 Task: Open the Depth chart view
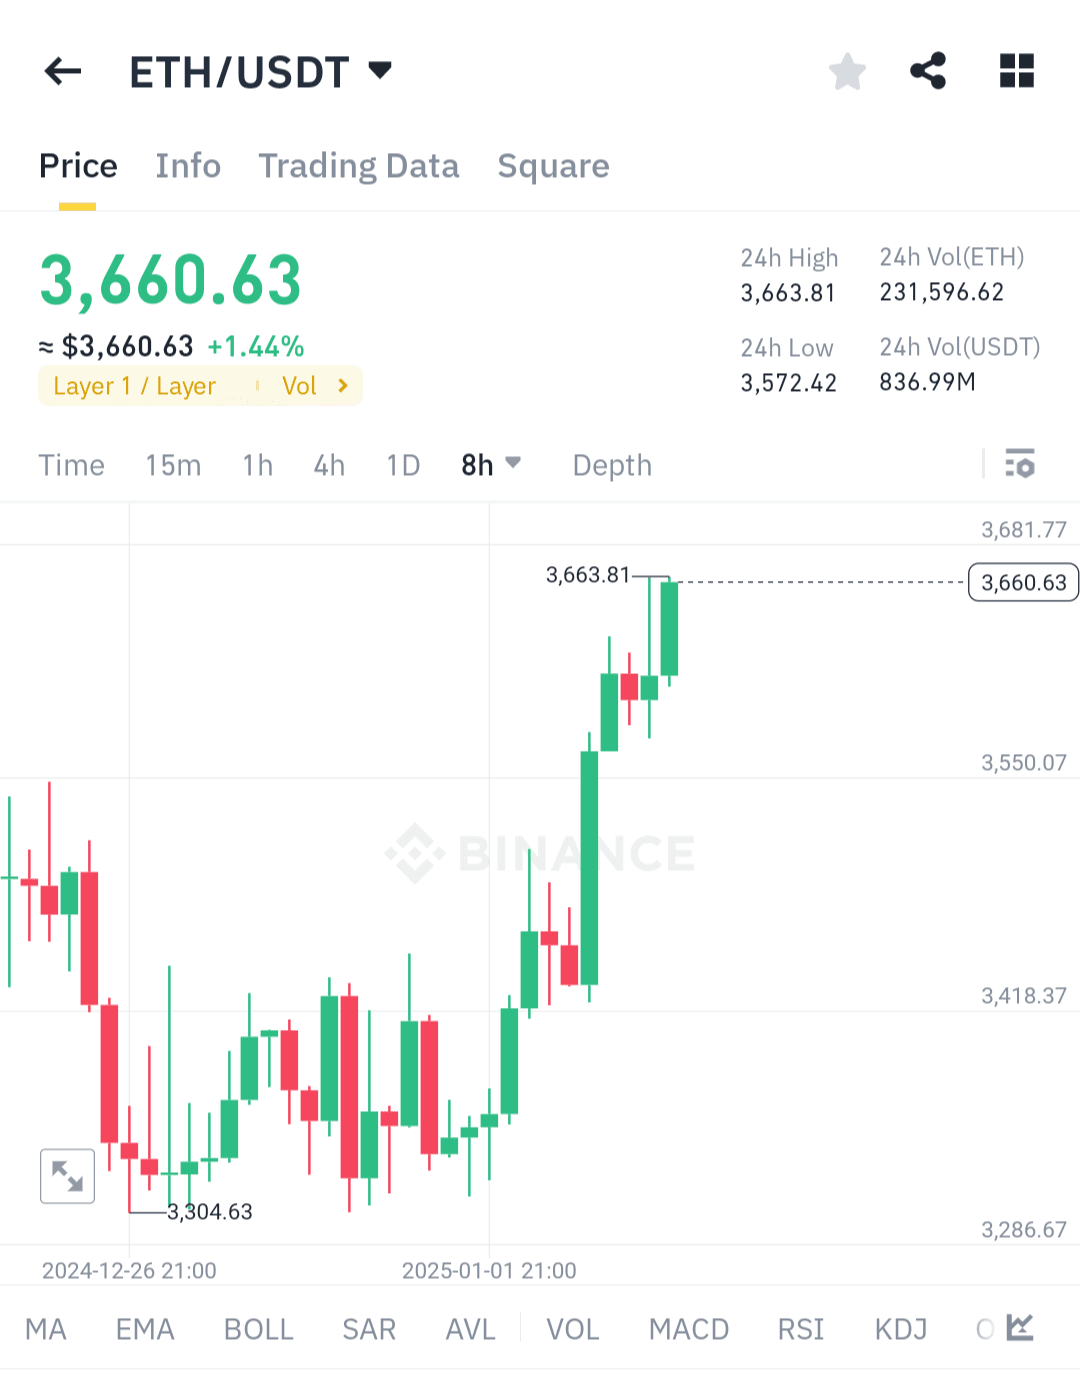coord(612,465)
